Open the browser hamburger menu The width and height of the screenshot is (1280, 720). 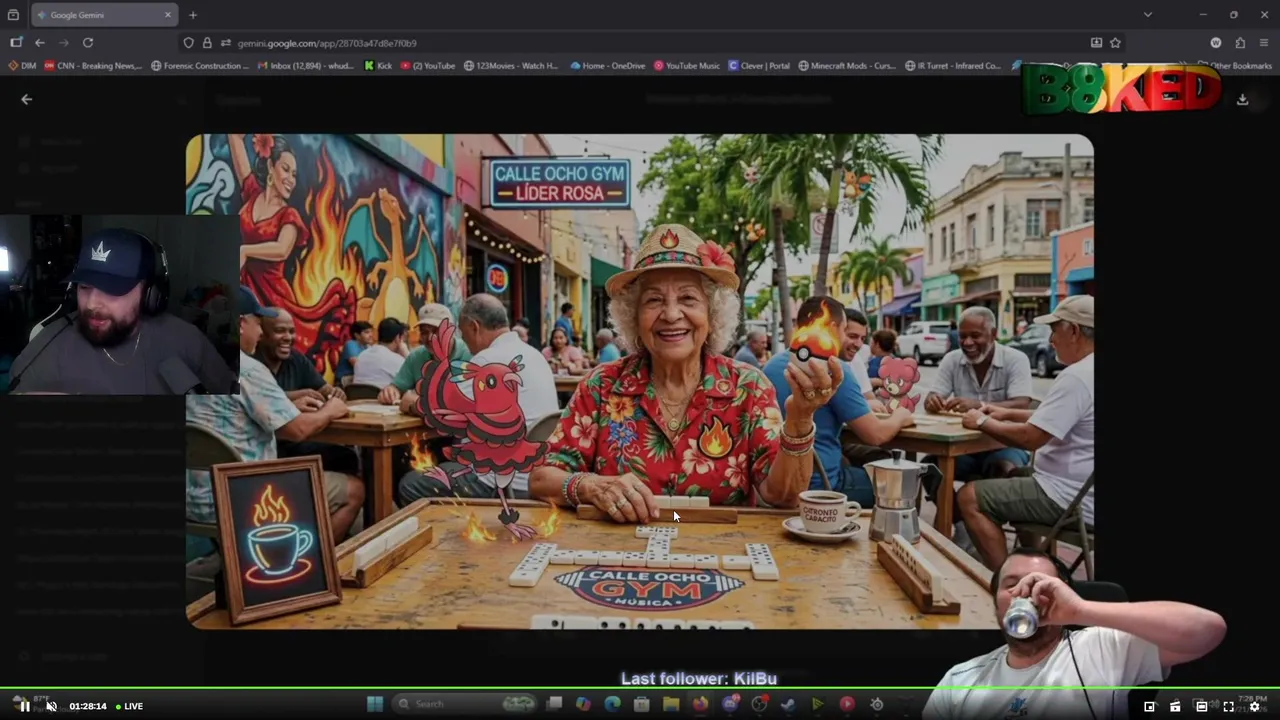coord(1264,43)
